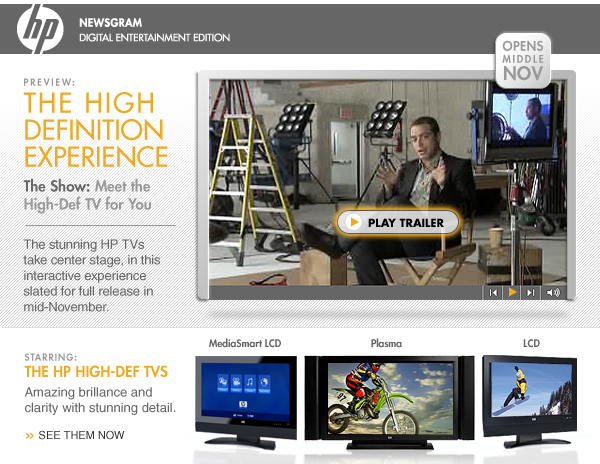Viewport: 600px width, 464px height.
Task: Skip to previous in video controls
Action: pyautogui.click(x=492, y=293)
